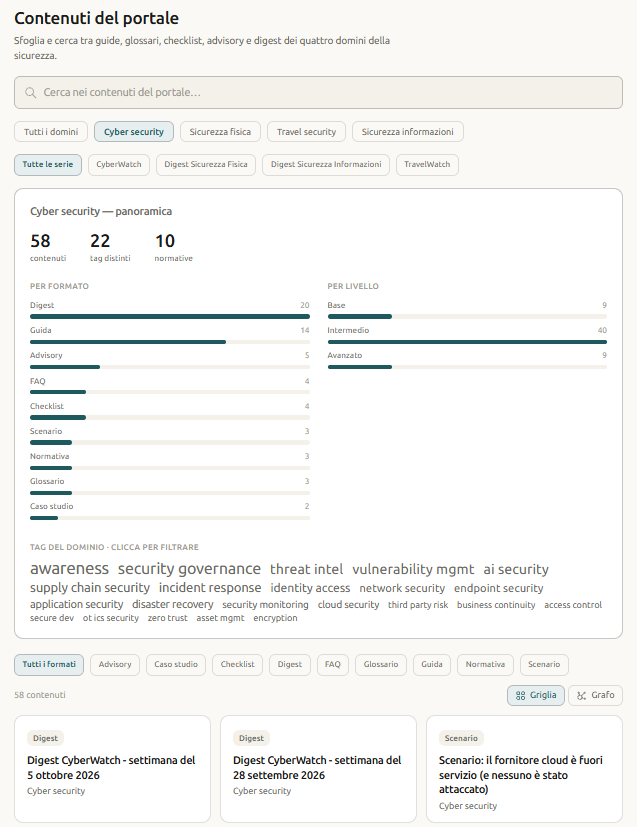Image resolution: width=637 pixels, height=827 pixels.
Task: Click the Digest format progress bar
Action: 170,316
